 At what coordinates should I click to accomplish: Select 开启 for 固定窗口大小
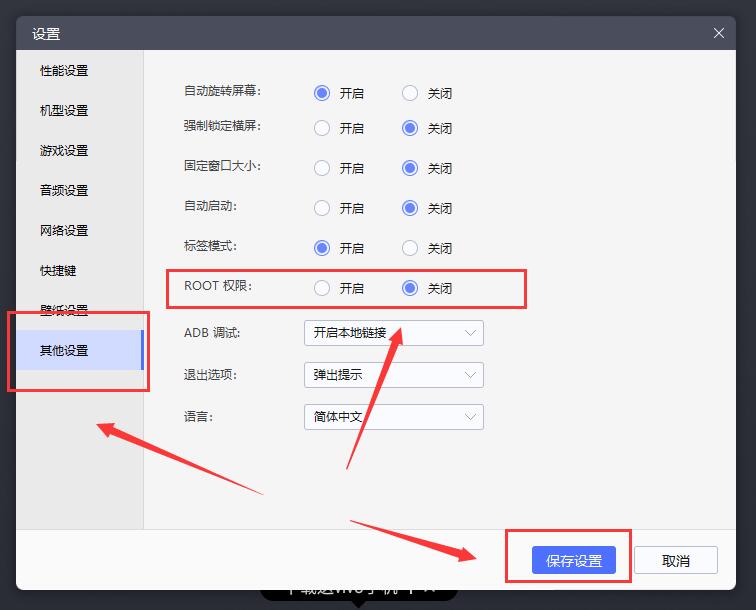322,168
